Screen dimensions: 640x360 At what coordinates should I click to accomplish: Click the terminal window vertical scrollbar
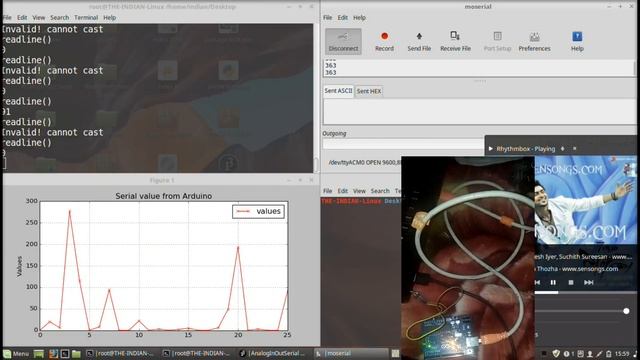pos(316,98)
